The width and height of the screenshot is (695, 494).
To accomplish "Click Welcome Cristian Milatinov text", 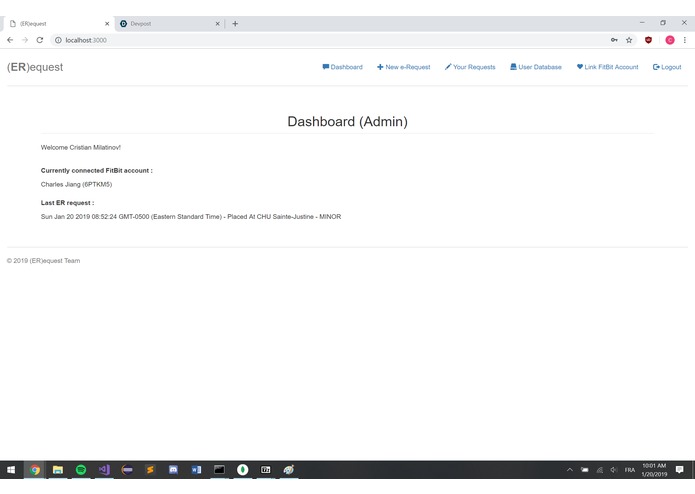I will click(x=81, y=148).
